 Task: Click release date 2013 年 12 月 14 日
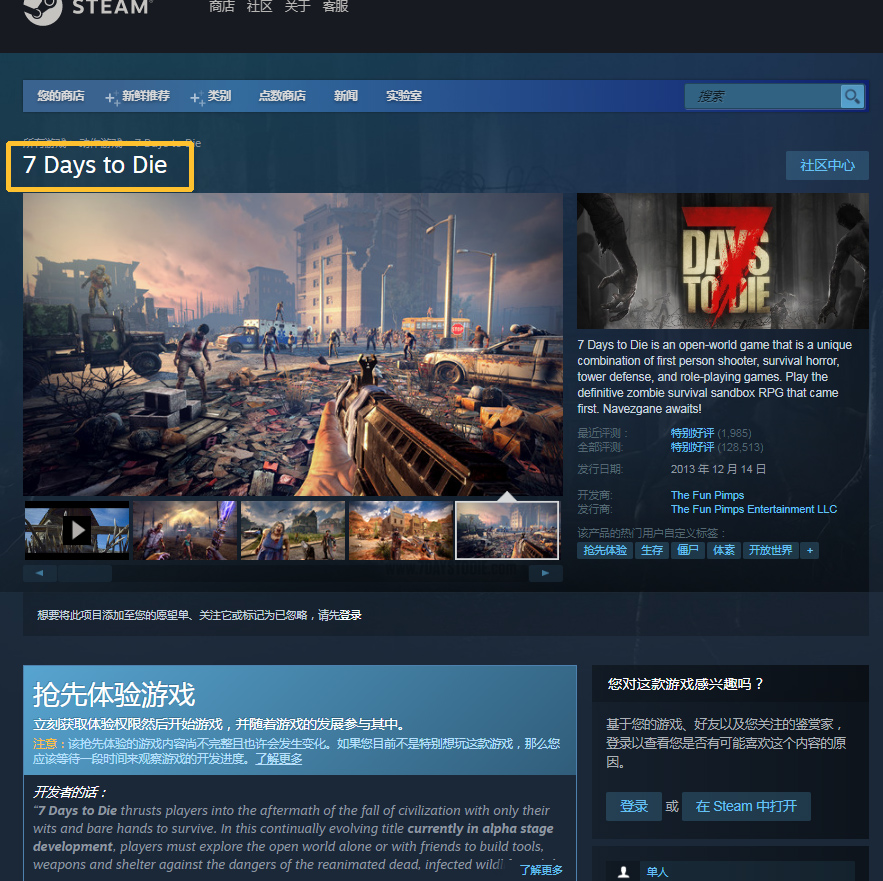(x=718, y=469)
